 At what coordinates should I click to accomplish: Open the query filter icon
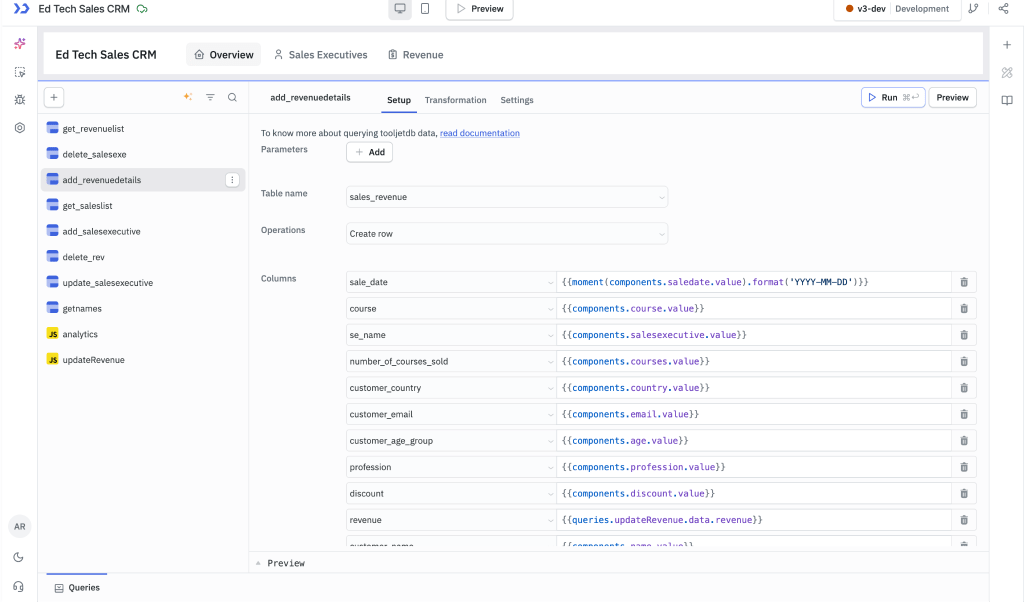[x=210, y=97]
